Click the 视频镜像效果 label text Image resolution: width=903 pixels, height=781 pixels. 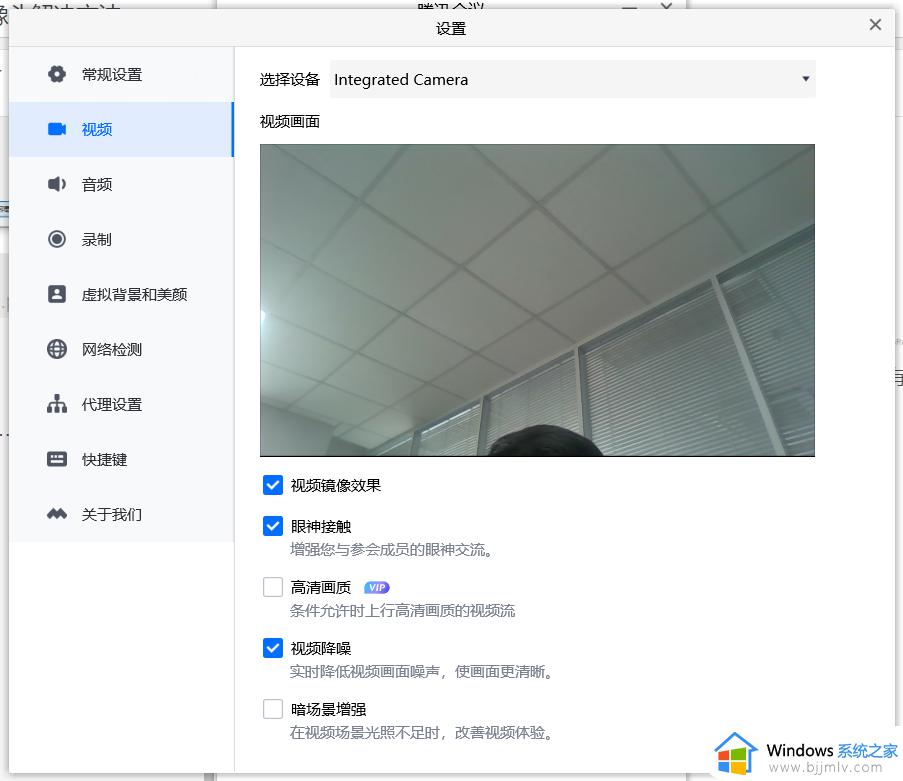click(x=336, y=486)
